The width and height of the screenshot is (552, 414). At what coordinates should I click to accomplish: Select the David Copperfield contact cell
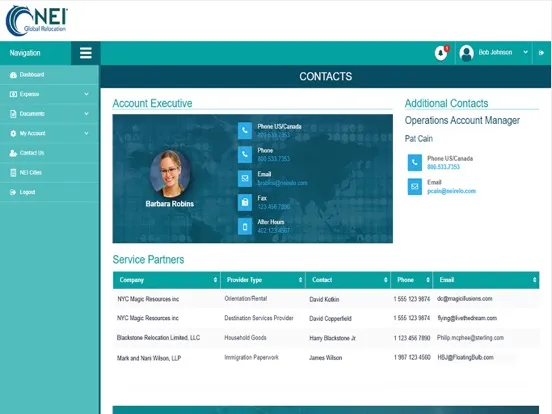pyautogui.click(x=330, y=319)
